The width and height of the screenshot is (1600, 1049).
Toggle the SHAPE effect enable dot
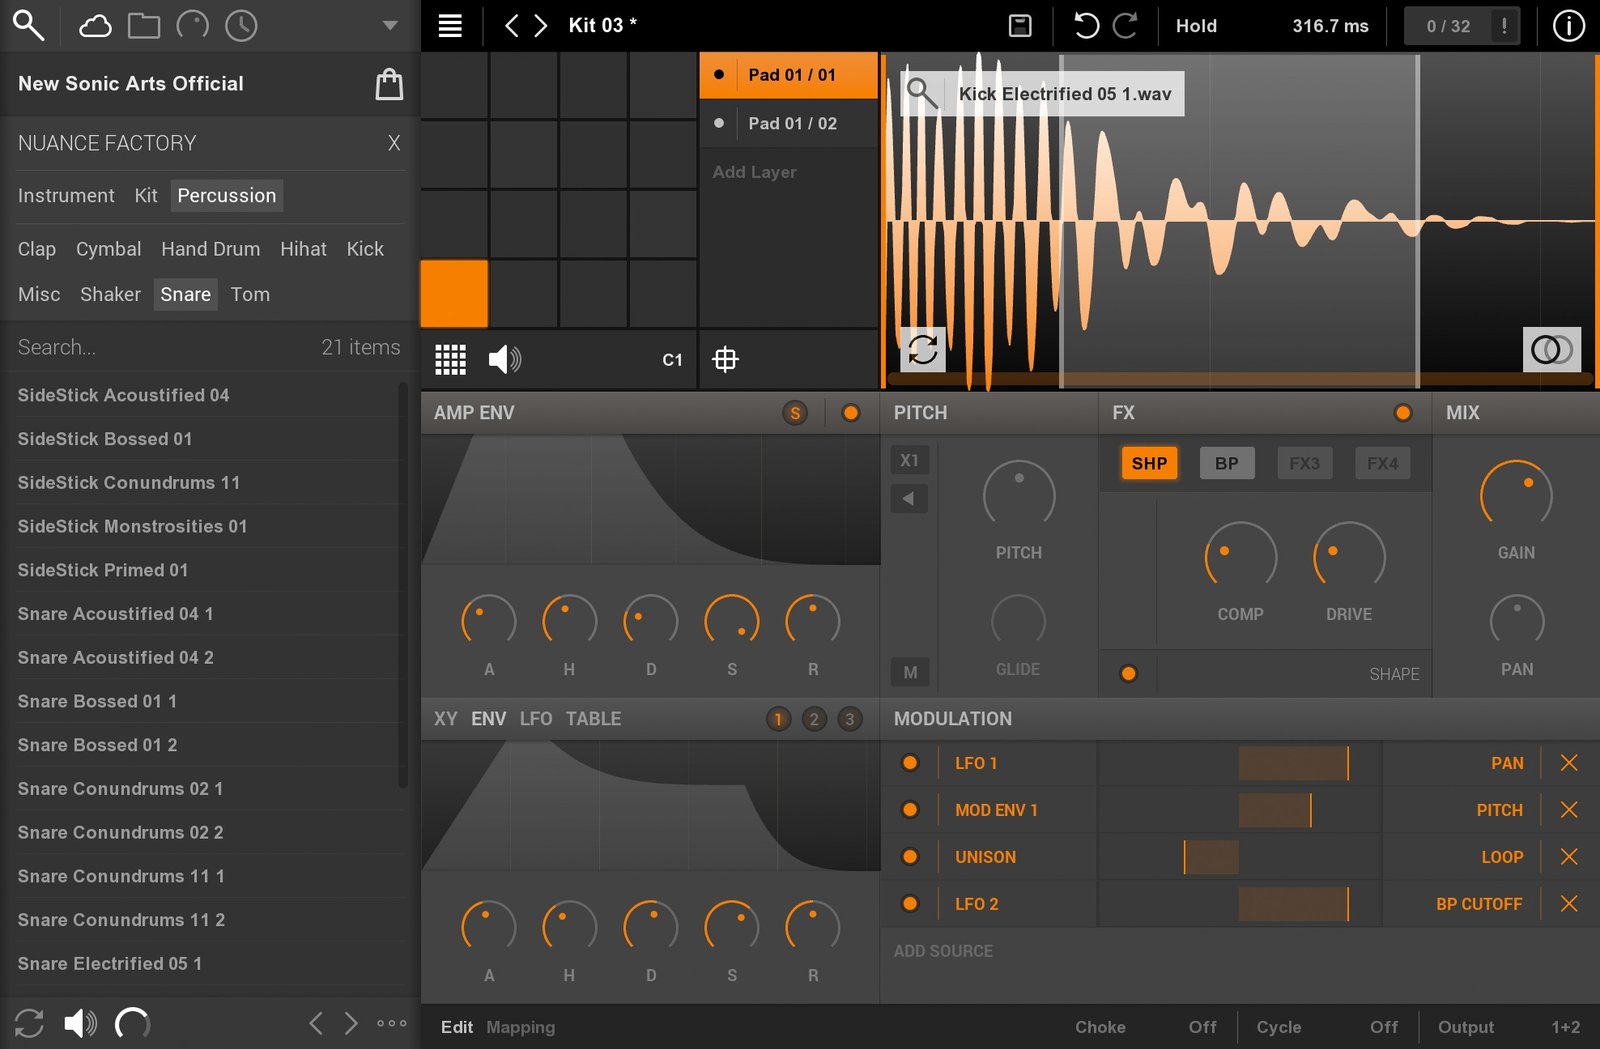pos(1128,674)
